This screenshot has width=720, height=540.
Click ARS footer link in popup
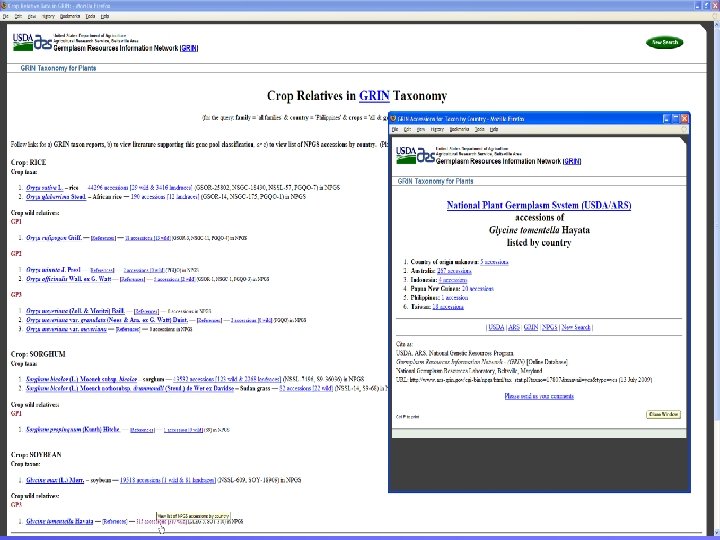pos(514,327)
